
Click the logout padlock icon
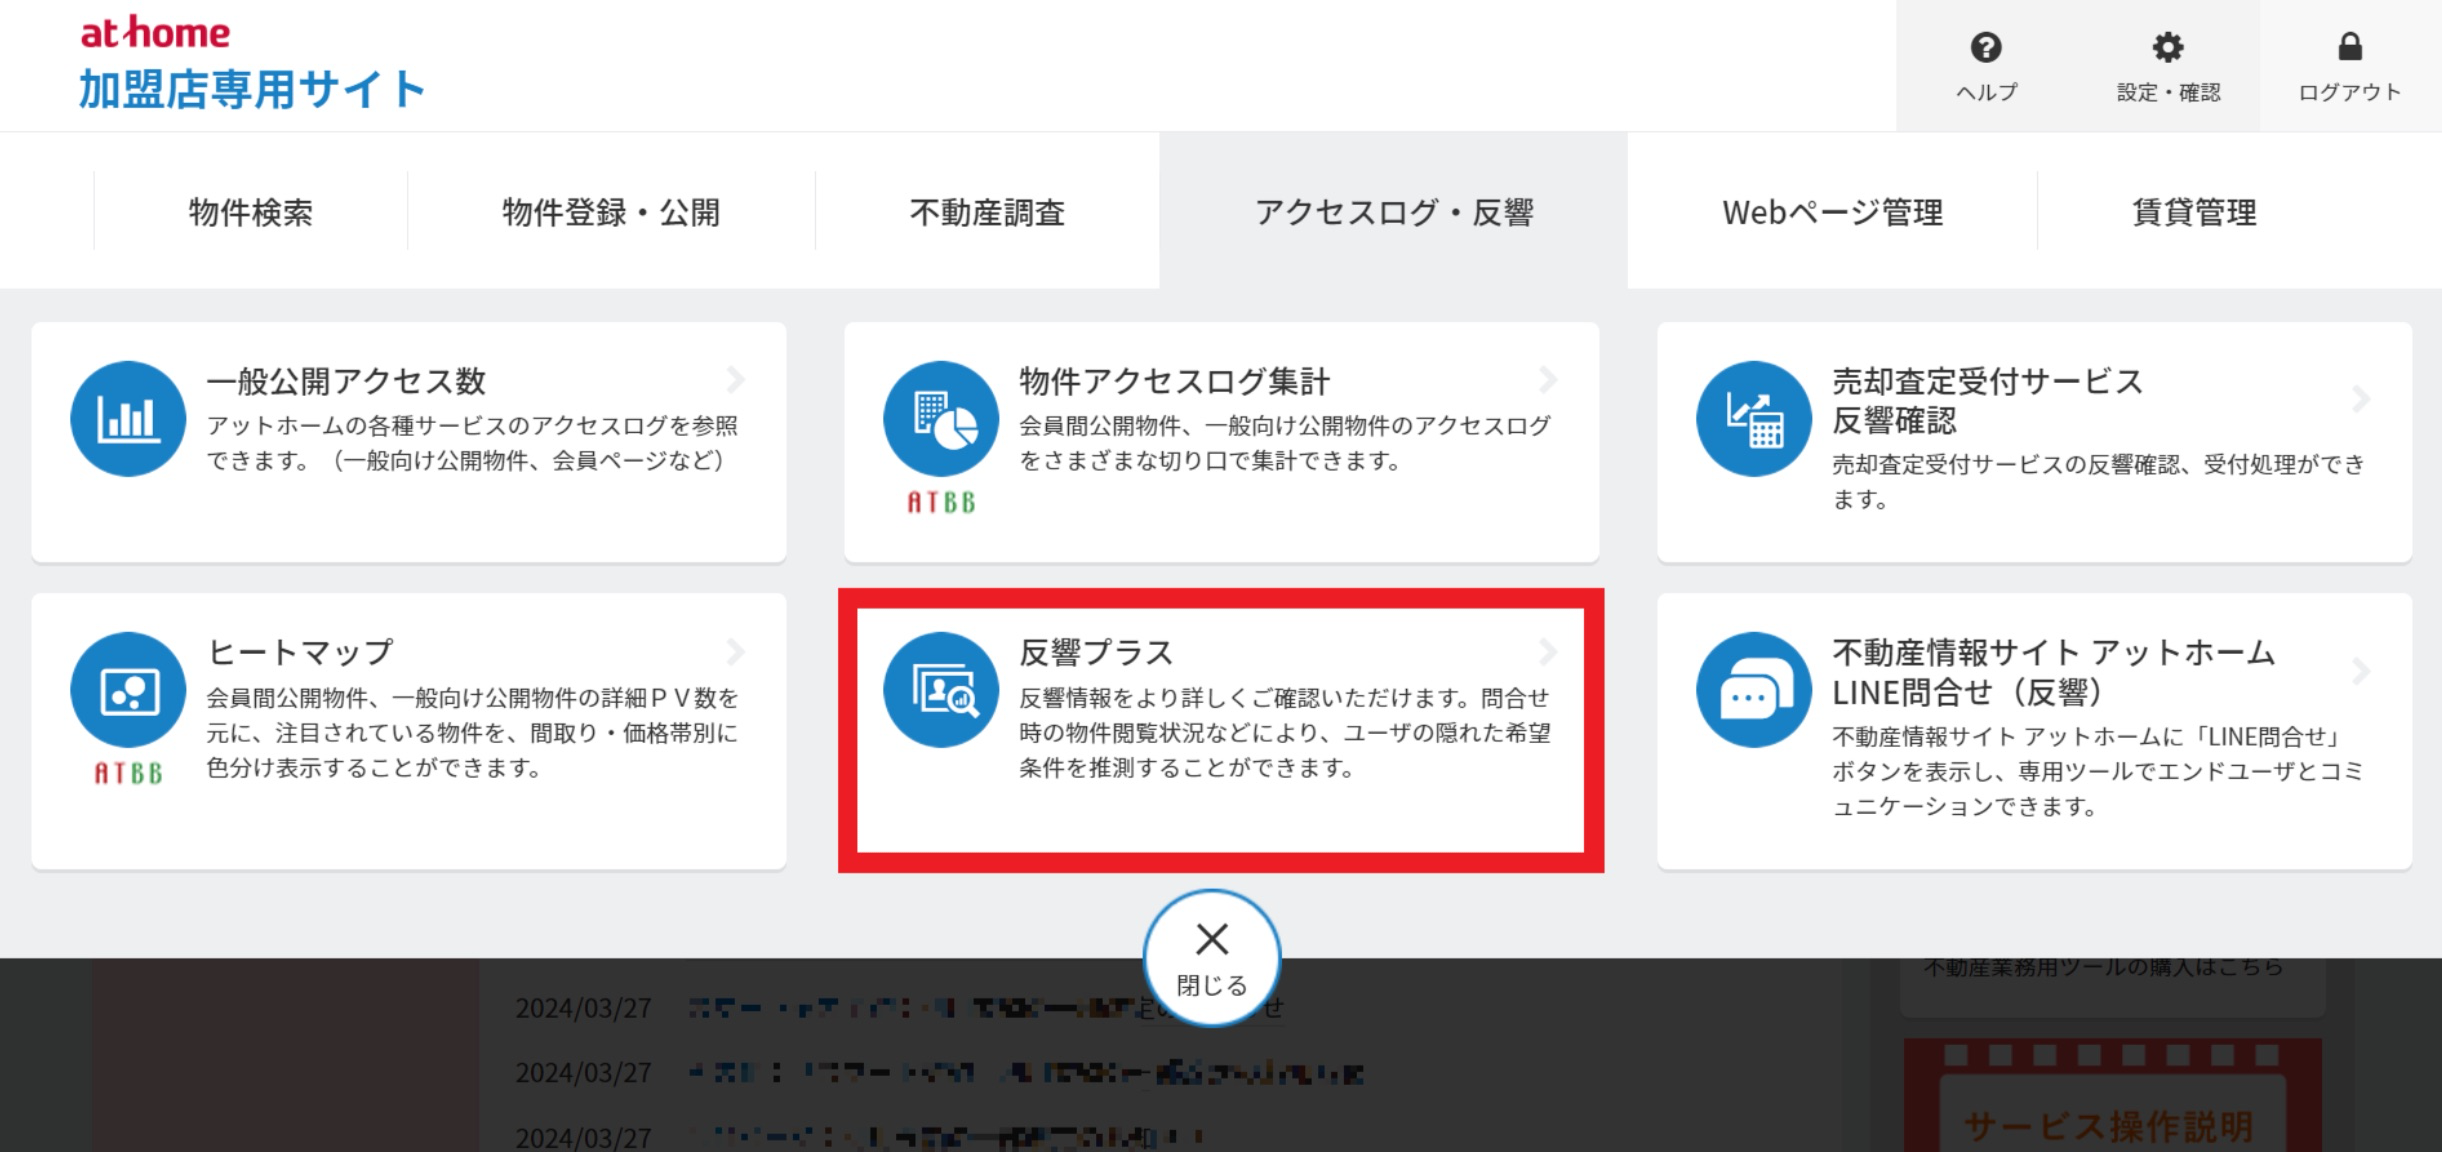(x=2350, y=46)
